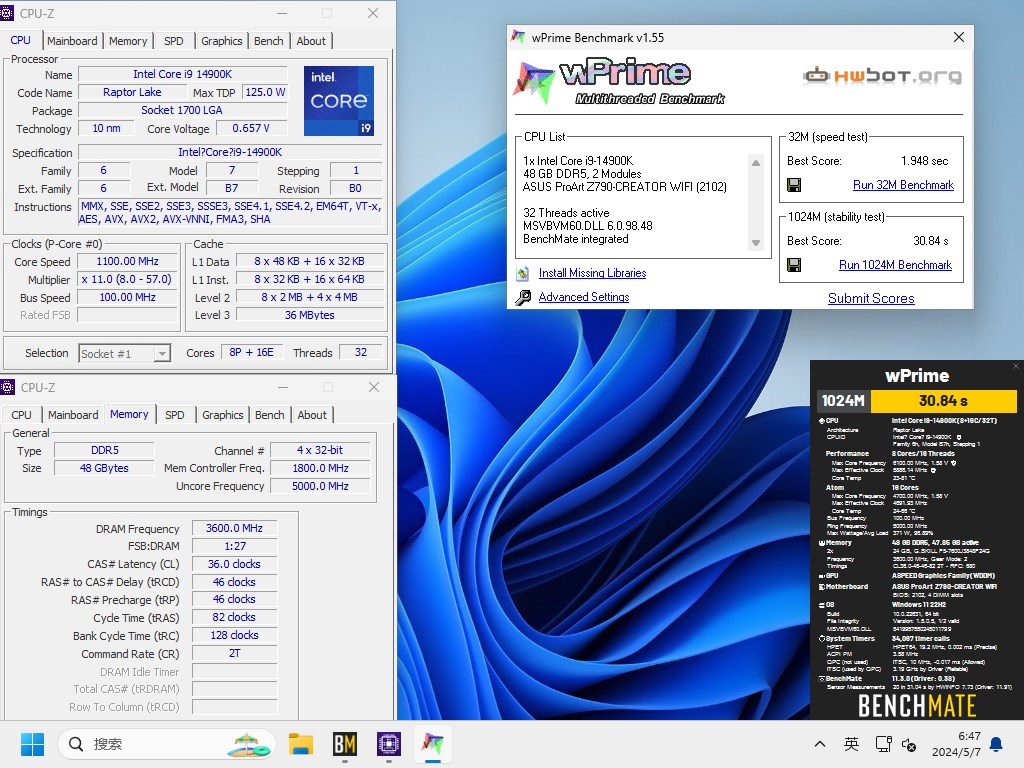Viewport: 1024px width, 768px height.
Task: Click the icon beside Install Missing Libraries
Action: click(x=522, y=273)
